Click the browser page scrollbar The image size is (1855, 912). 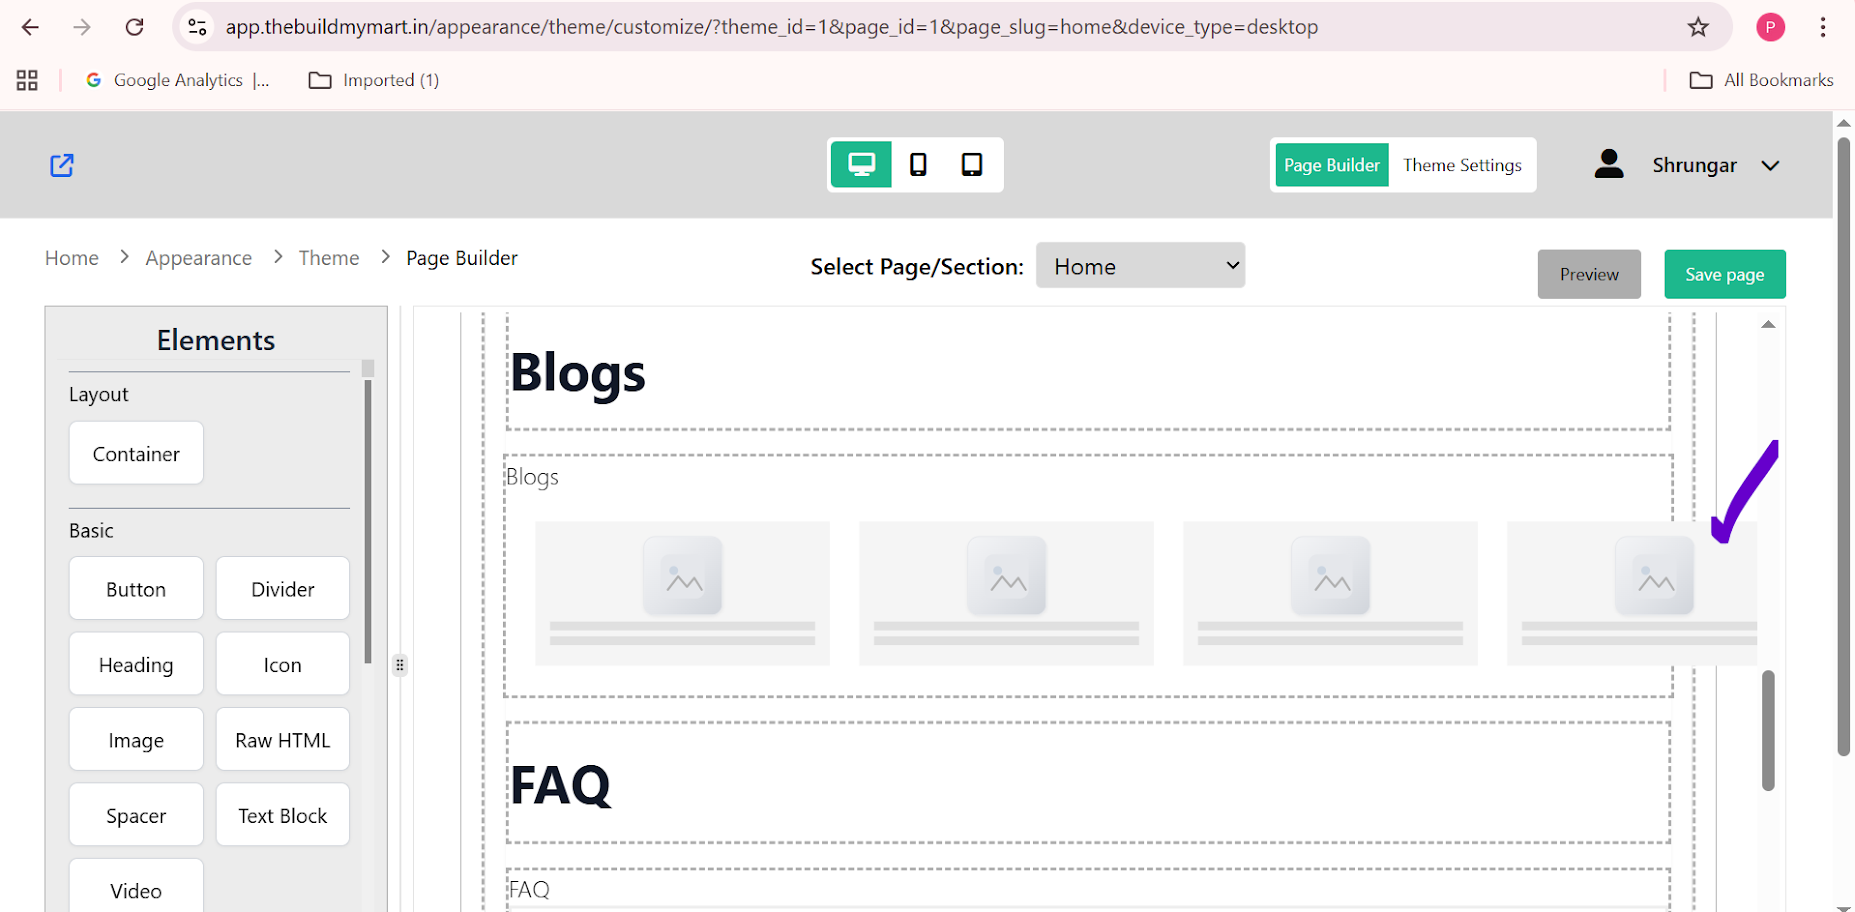[1844, 446]
